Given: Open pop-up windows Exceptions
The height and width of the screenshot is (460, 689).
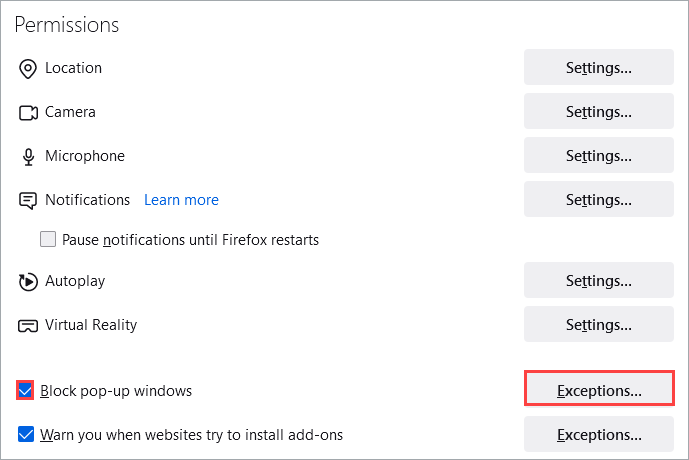Looking at the screenshot, I should coord(599,388).
